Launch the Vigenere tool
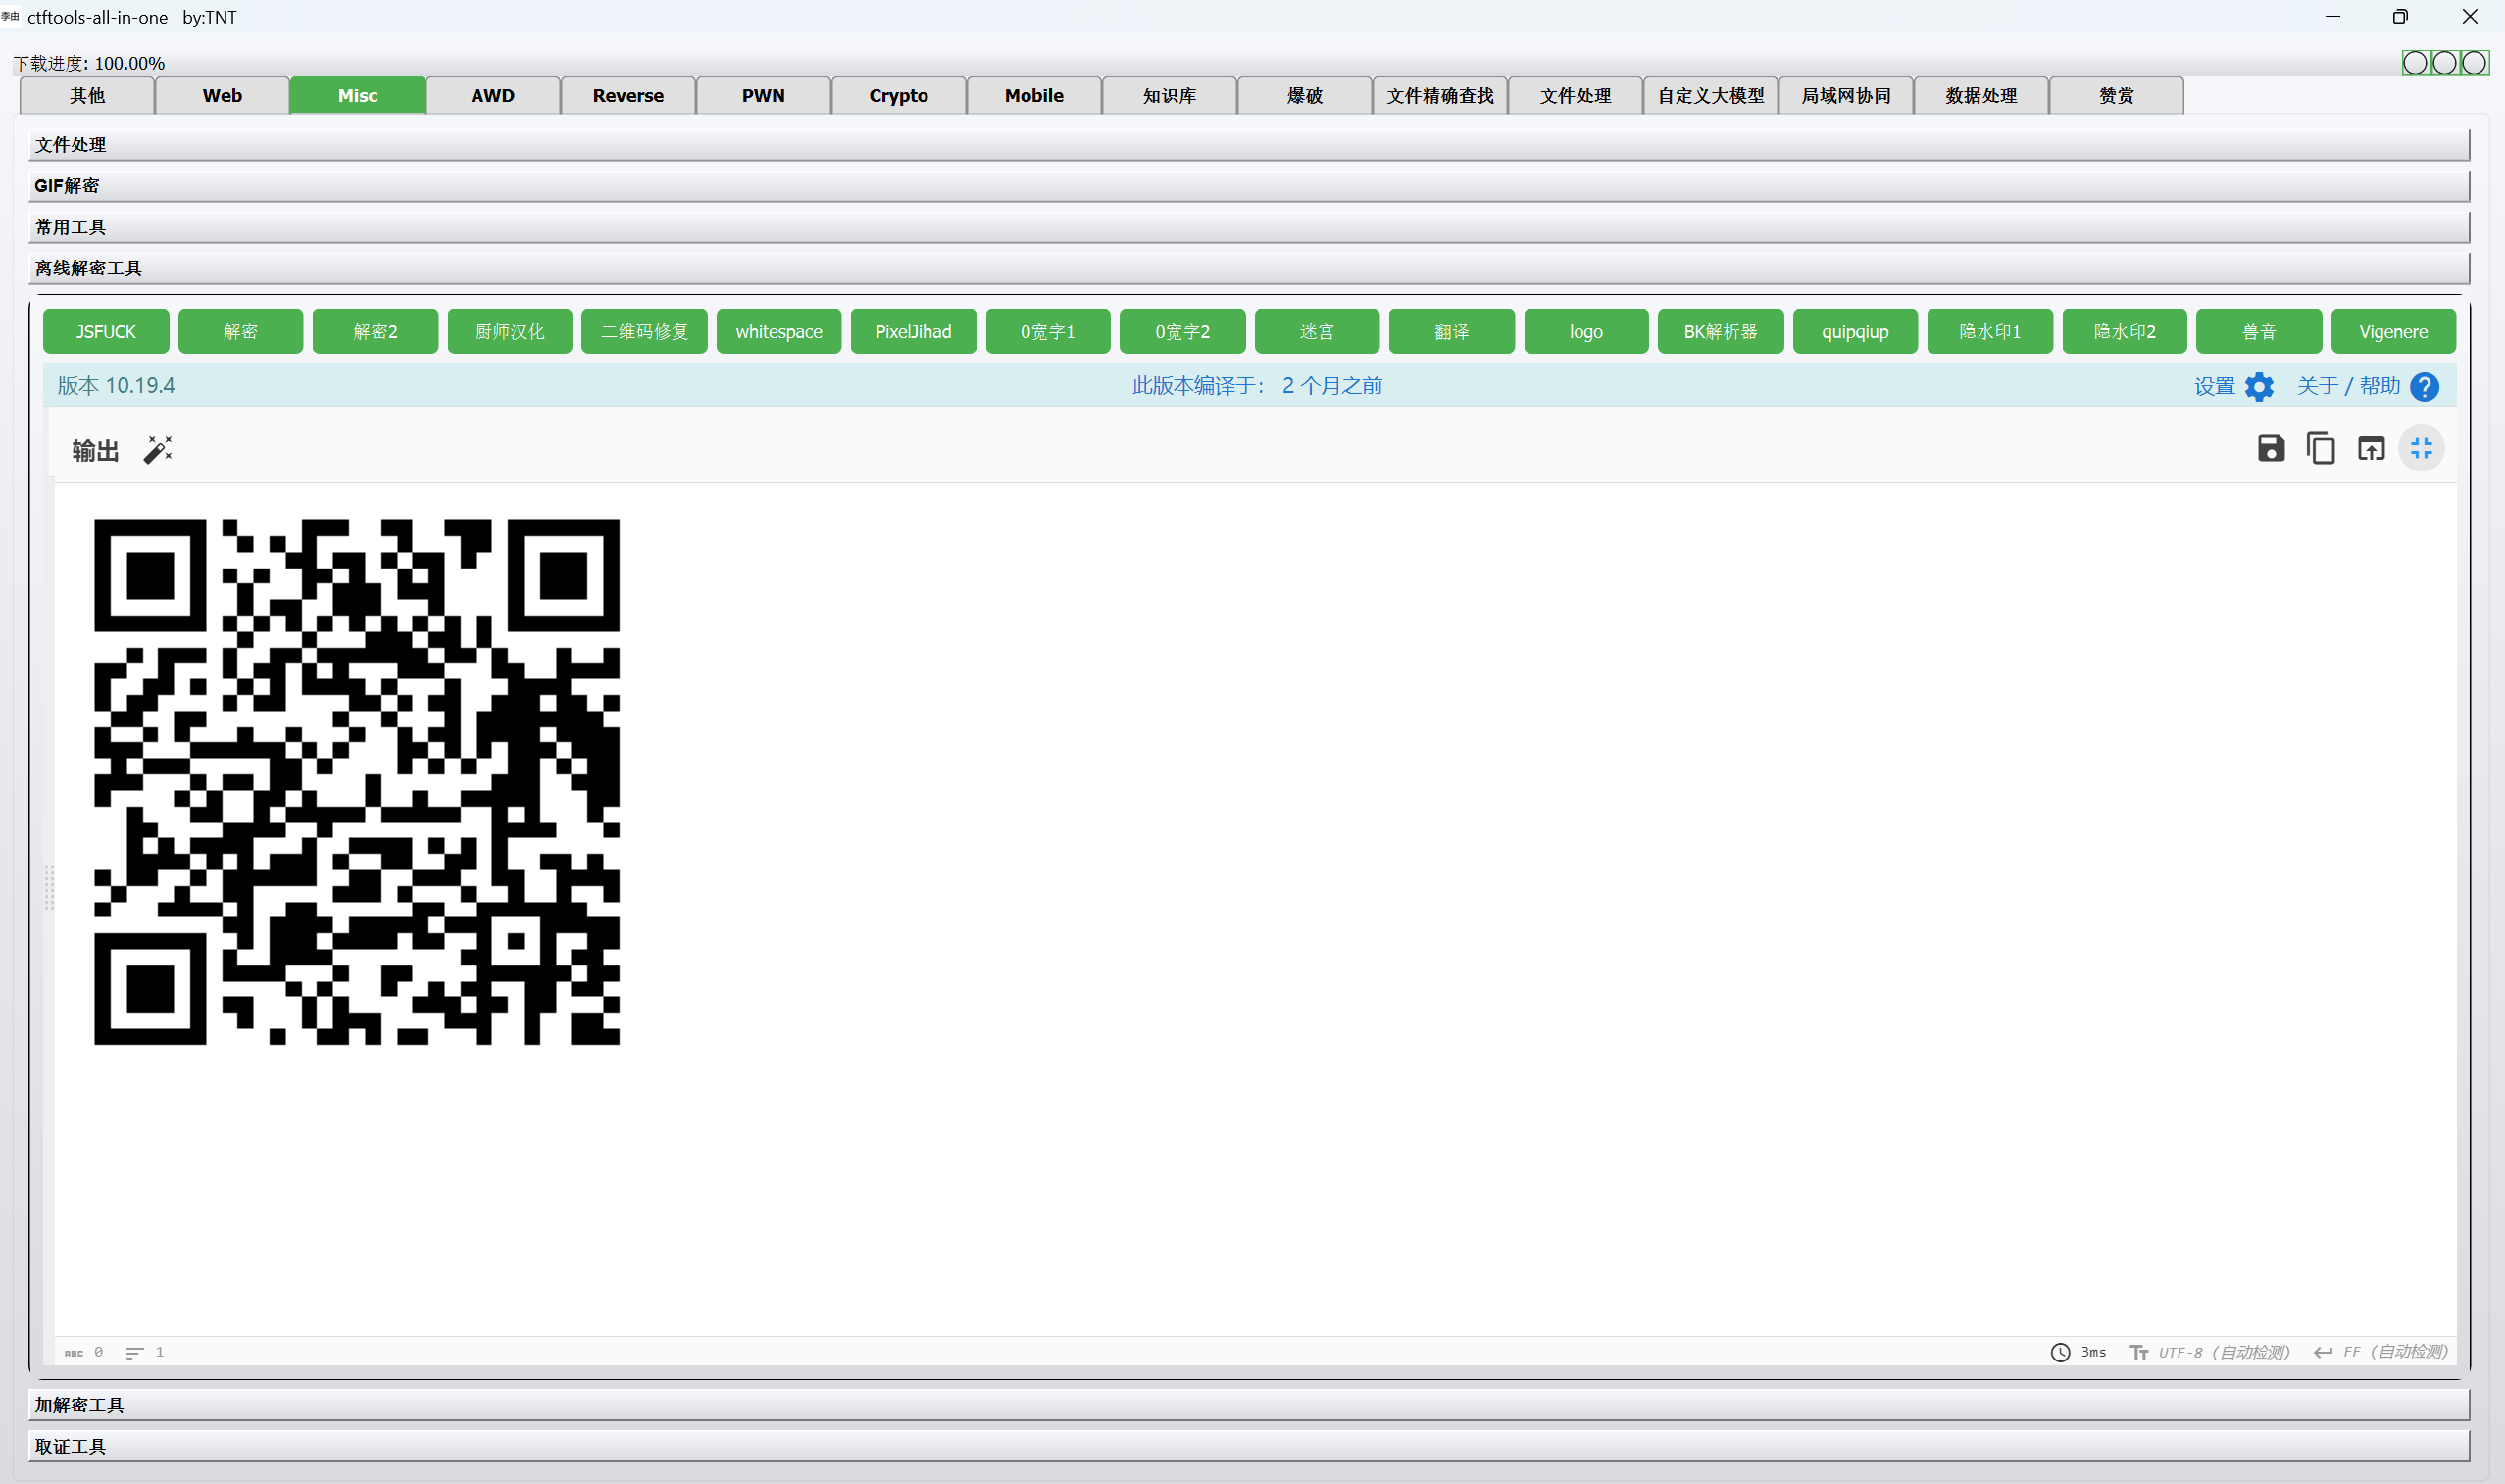The image size is (2505, 1484). [2393, 331]
